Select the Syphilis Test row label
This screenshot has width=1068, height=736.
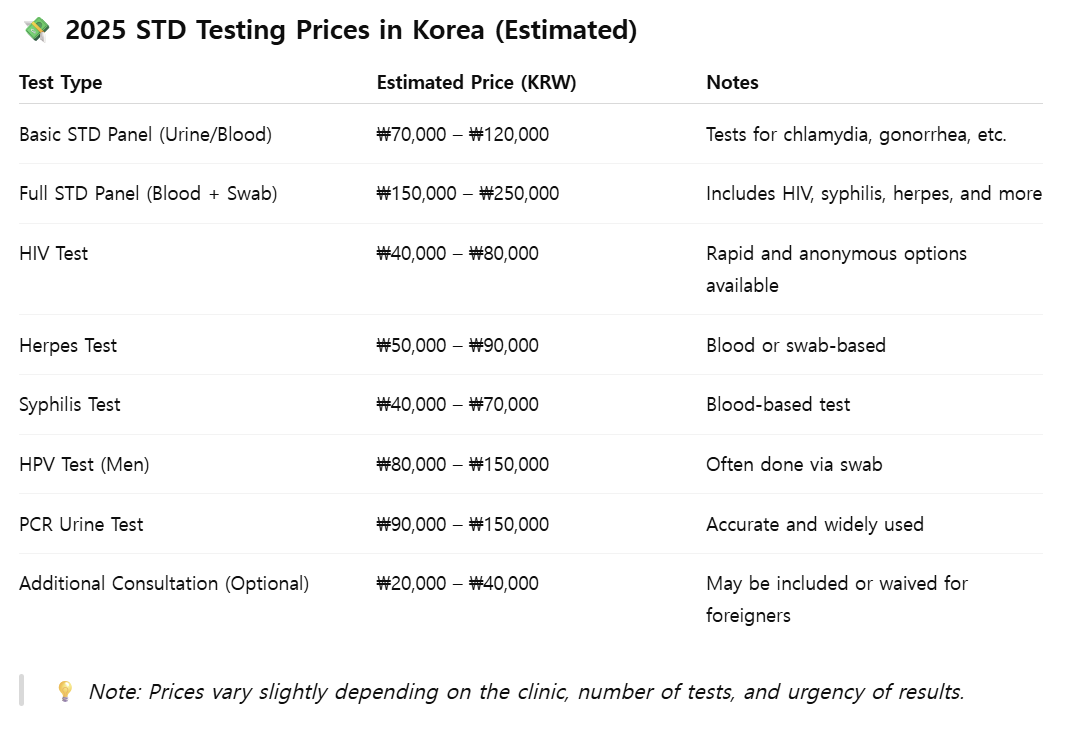point(69,404)
